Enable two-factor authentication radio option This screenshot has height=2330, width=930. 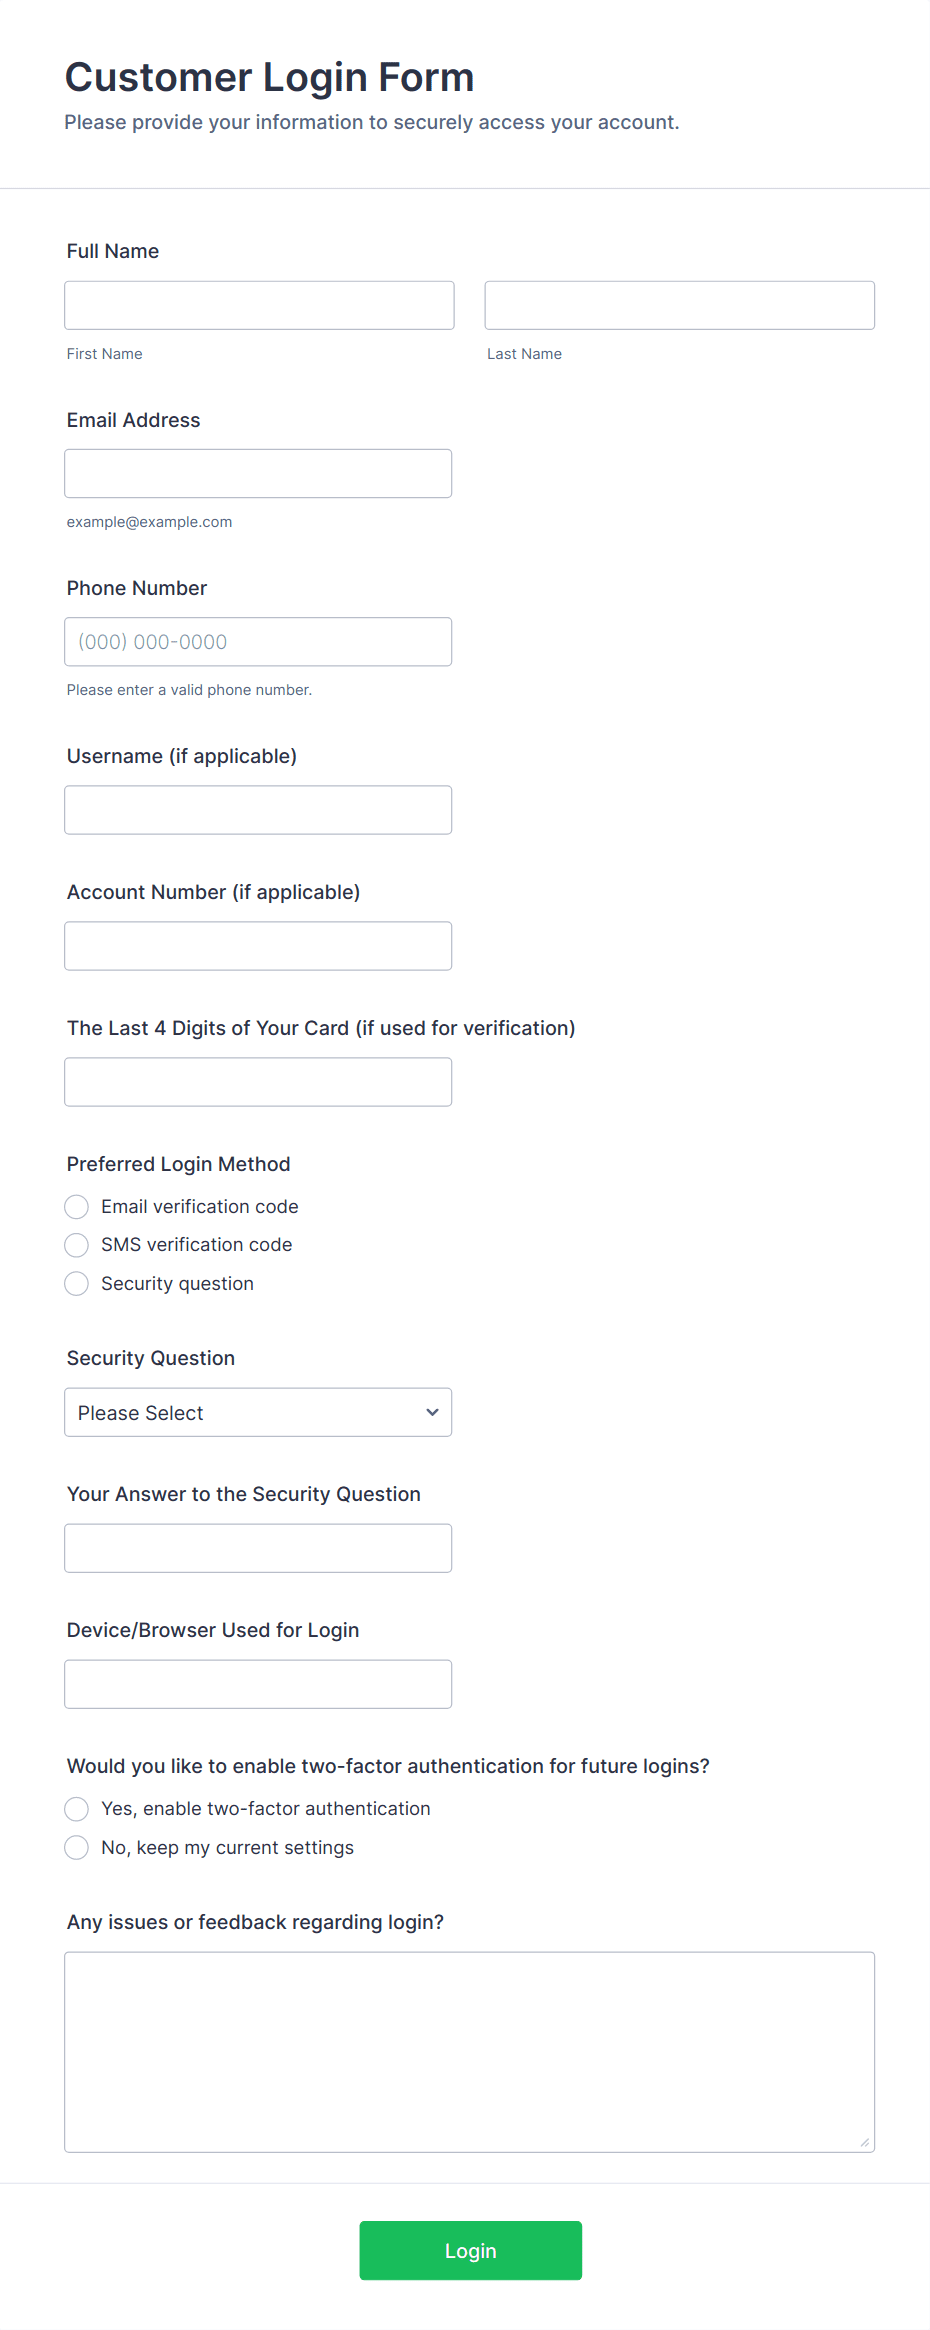pyautogui.click(x=77, y=1809)
